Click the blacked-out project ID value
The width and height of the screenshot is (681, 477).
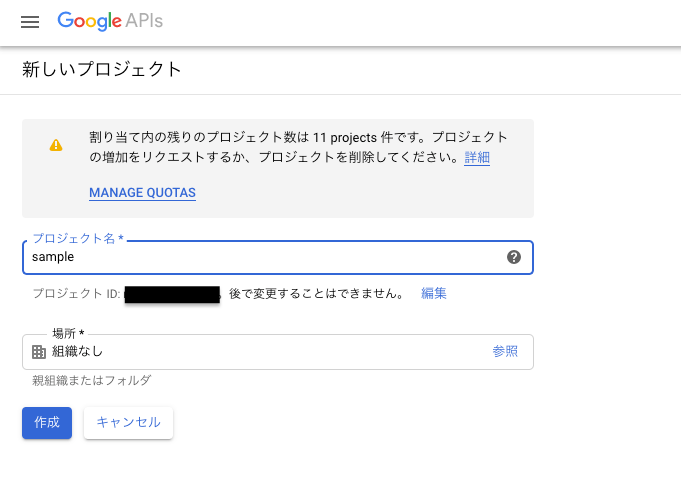click(172, 294)
